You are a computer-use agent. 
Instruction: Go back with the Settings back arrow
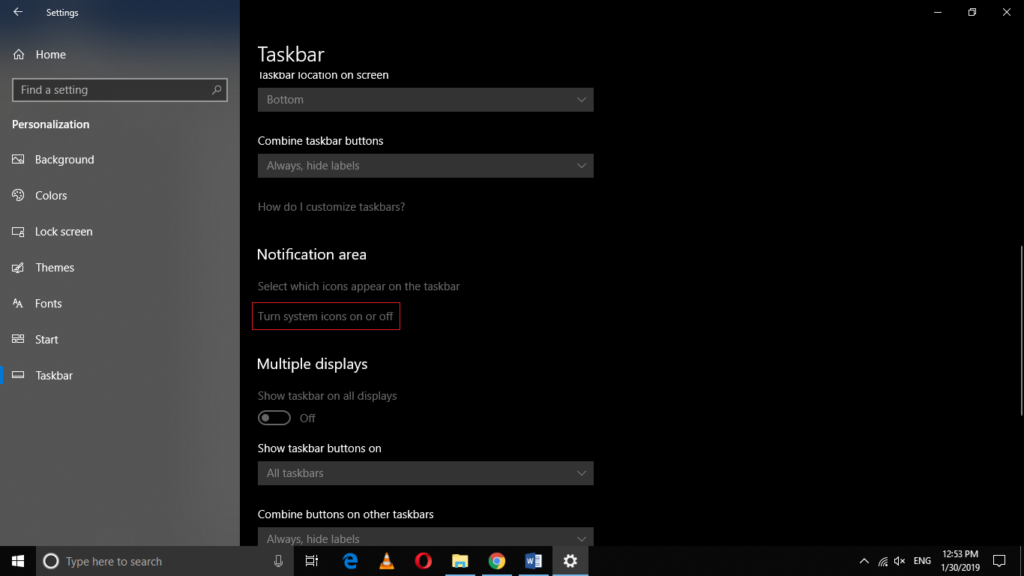[x=18, y=12]
